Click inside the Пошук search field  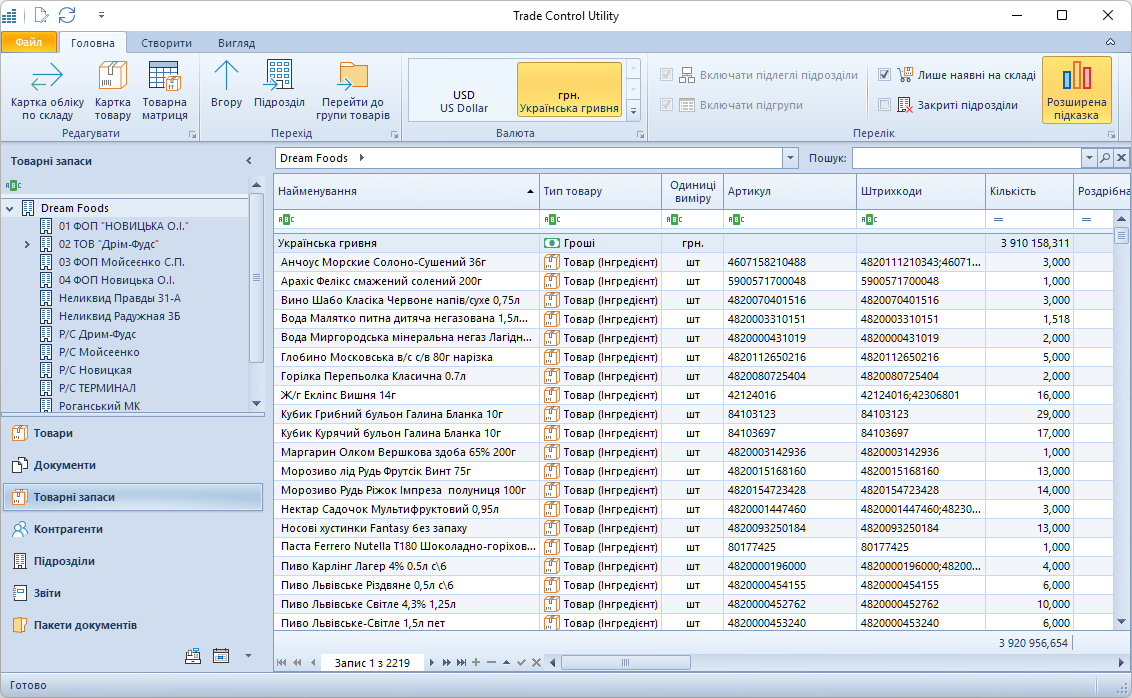pyautogui.click(x=967, y=158)
